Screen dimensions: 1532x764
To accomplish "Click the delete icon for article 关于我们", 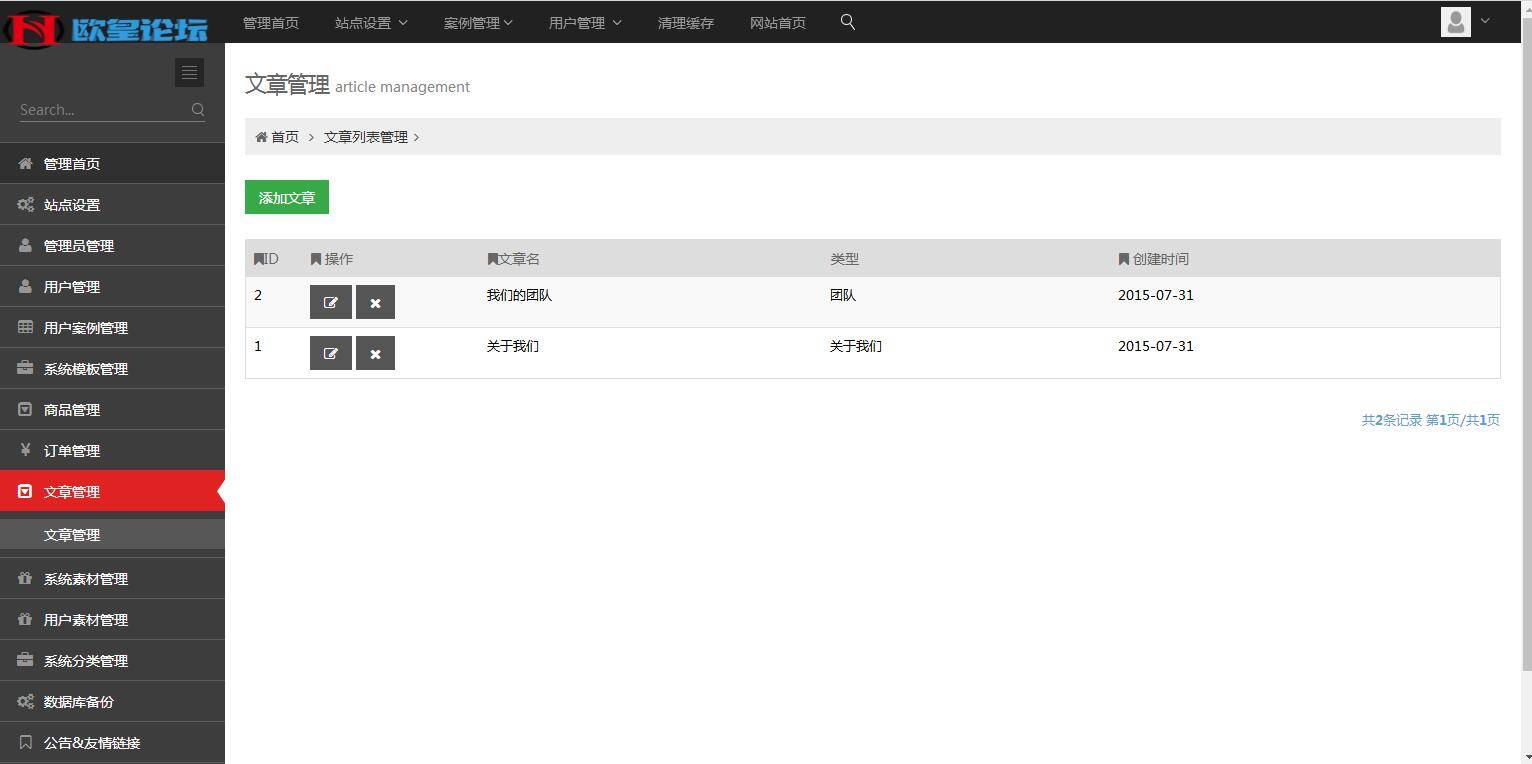I will (375, 352).
